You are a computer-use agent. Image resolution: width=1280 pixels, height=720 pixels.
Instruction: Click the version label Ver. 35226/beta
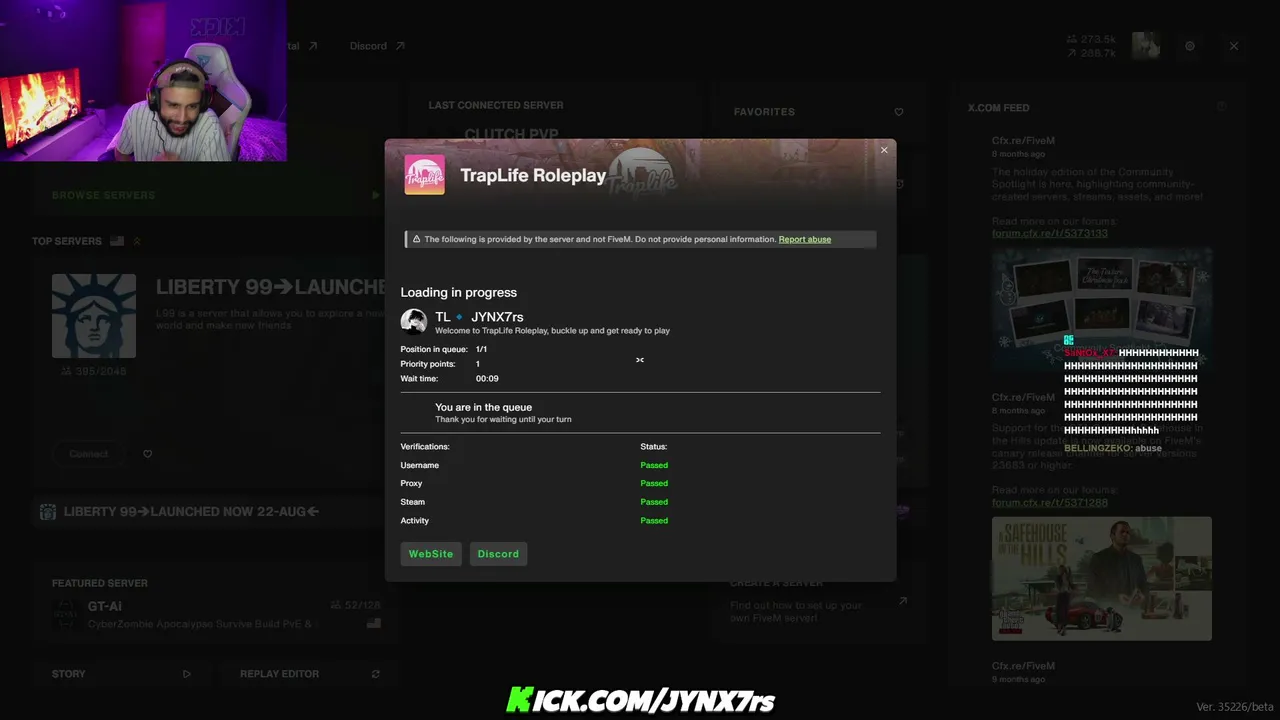[1236, 707]
